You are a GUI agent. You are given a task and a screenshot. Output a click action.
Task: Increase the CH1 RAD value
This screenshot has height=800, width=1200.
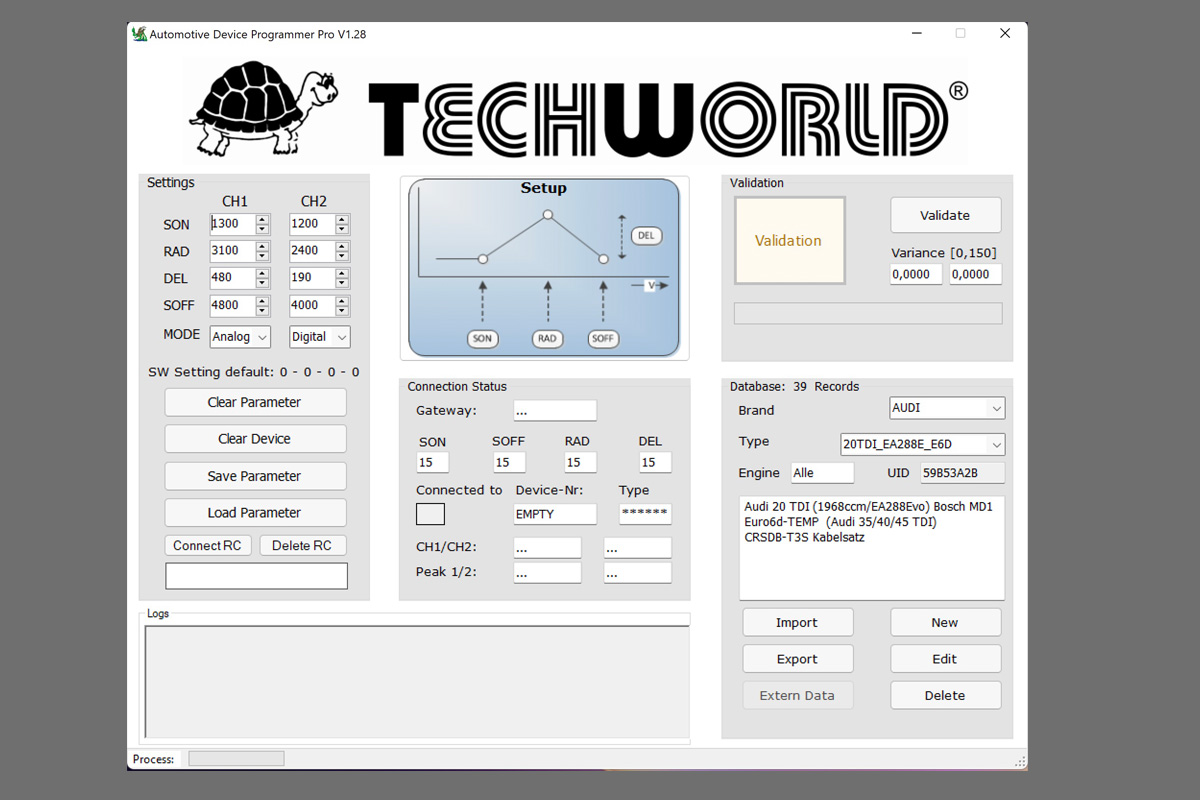point(262,246)
